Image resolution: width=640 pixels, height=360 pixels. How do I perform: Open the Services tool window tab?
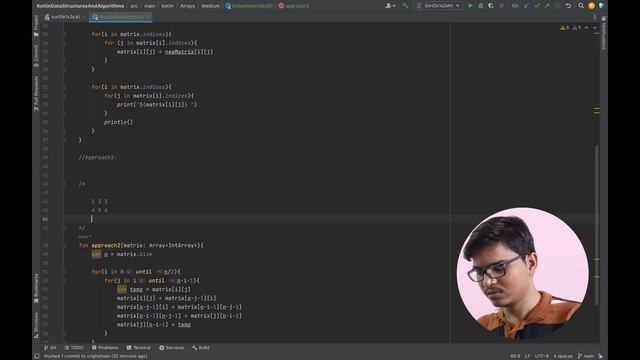(x=171, y=348)
